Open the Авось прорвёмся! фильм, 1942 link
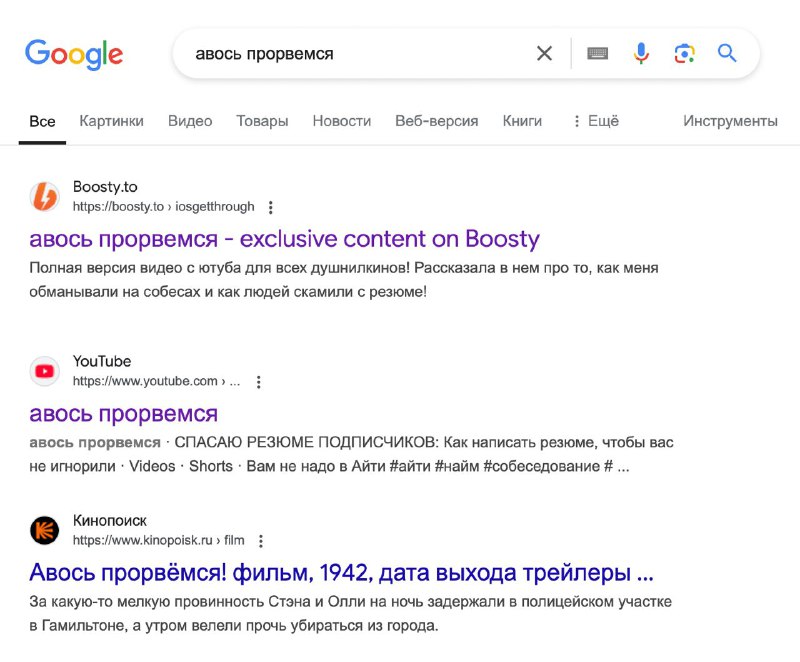The height and width of the screenshot is (662, 800). (x=341, y=573)
